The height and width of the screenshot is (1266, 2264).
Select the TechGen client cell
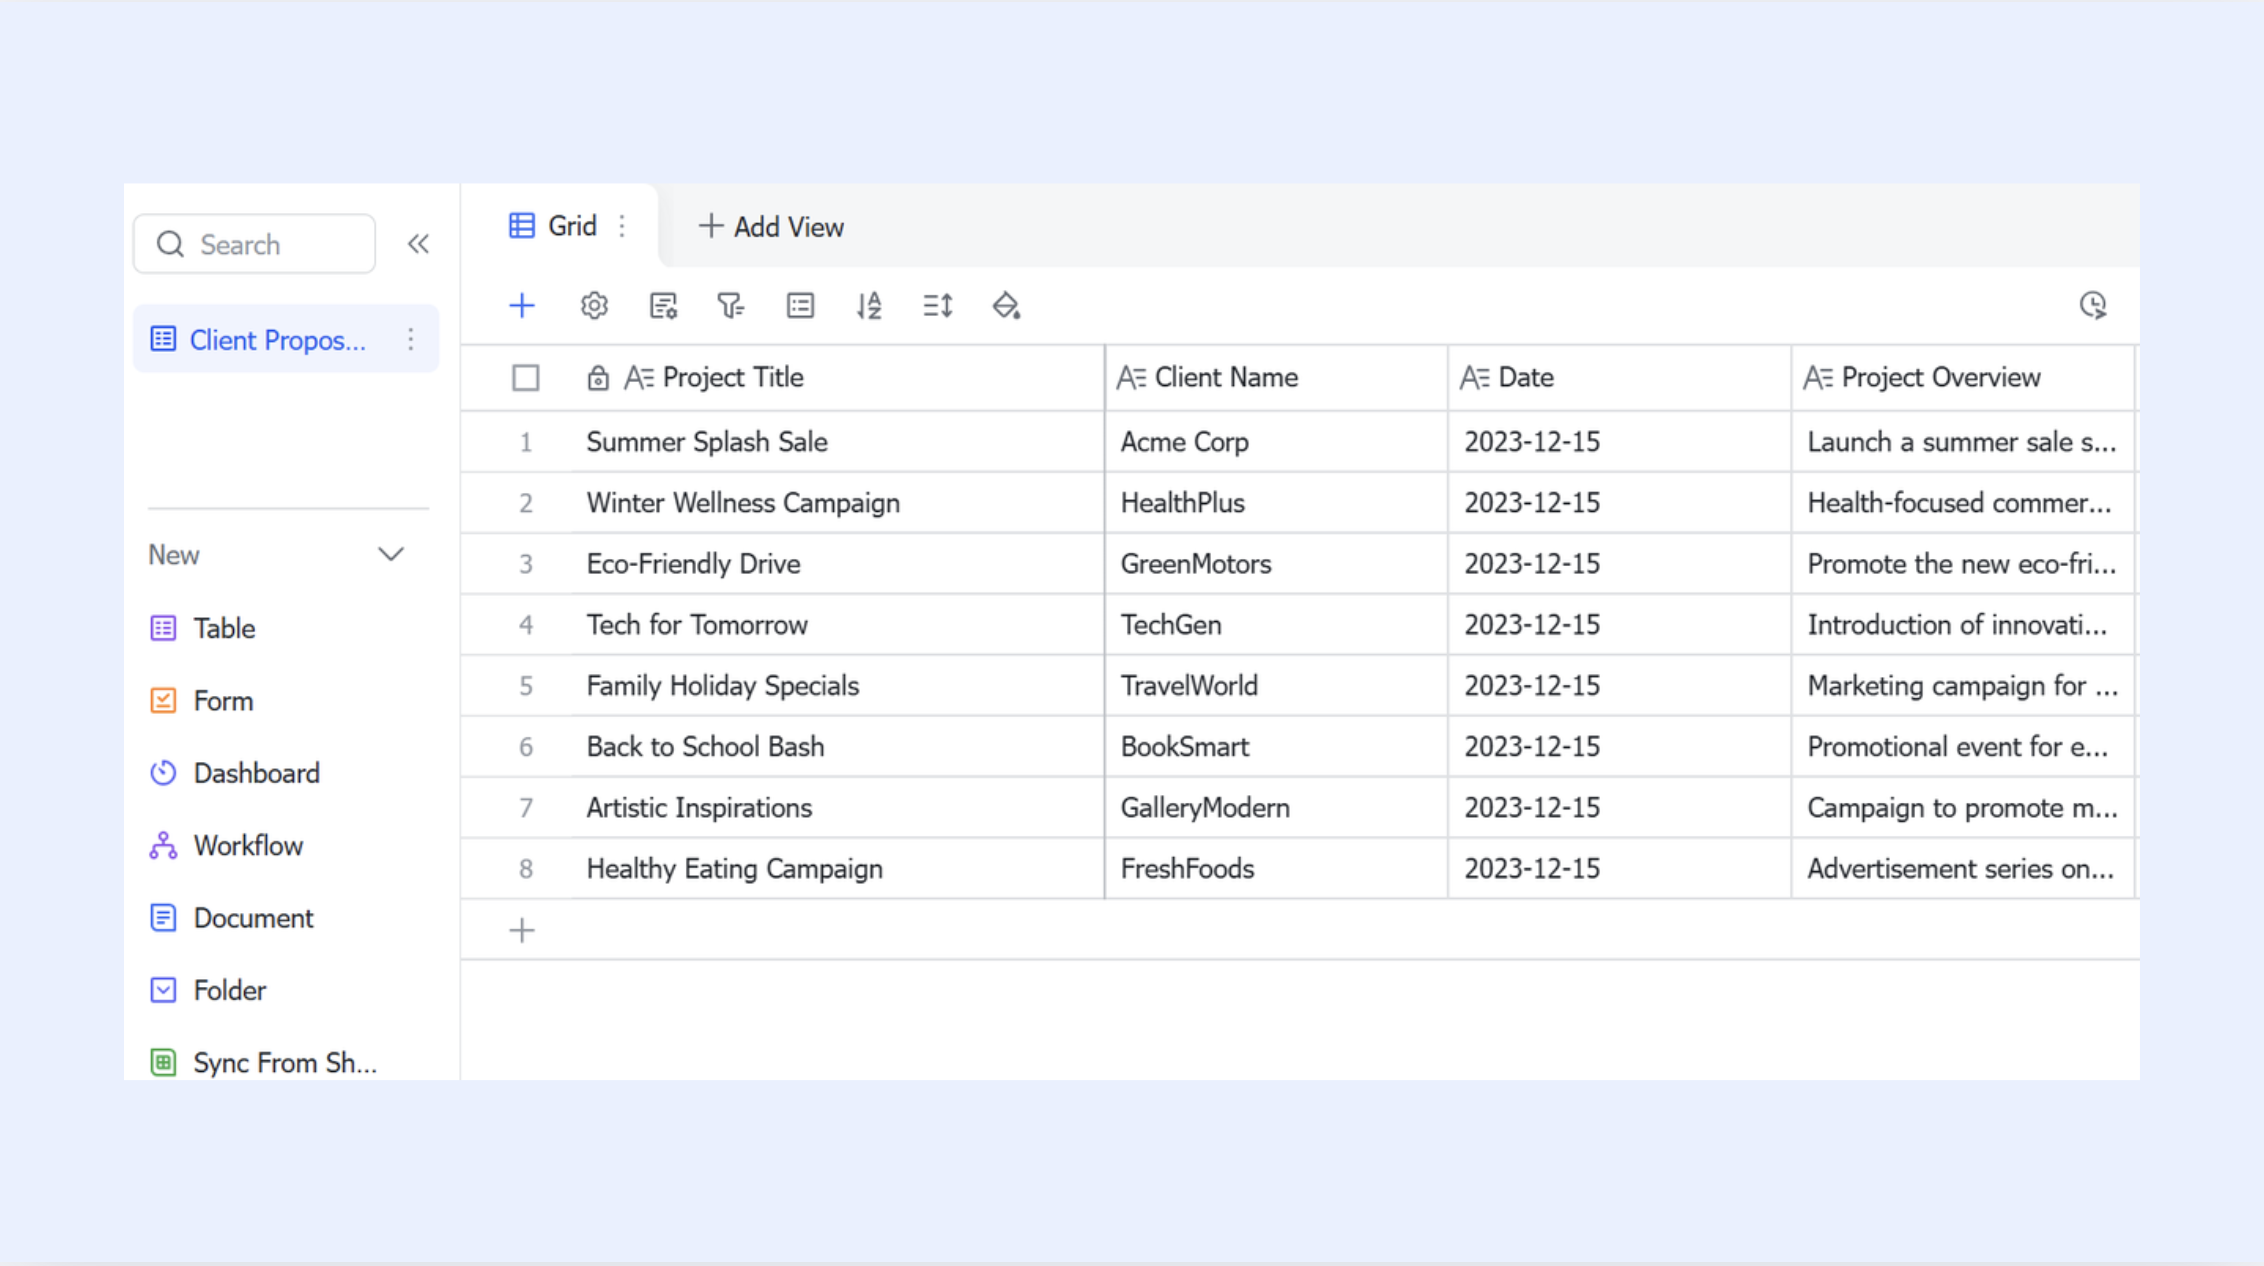[x=1276, y=625]
